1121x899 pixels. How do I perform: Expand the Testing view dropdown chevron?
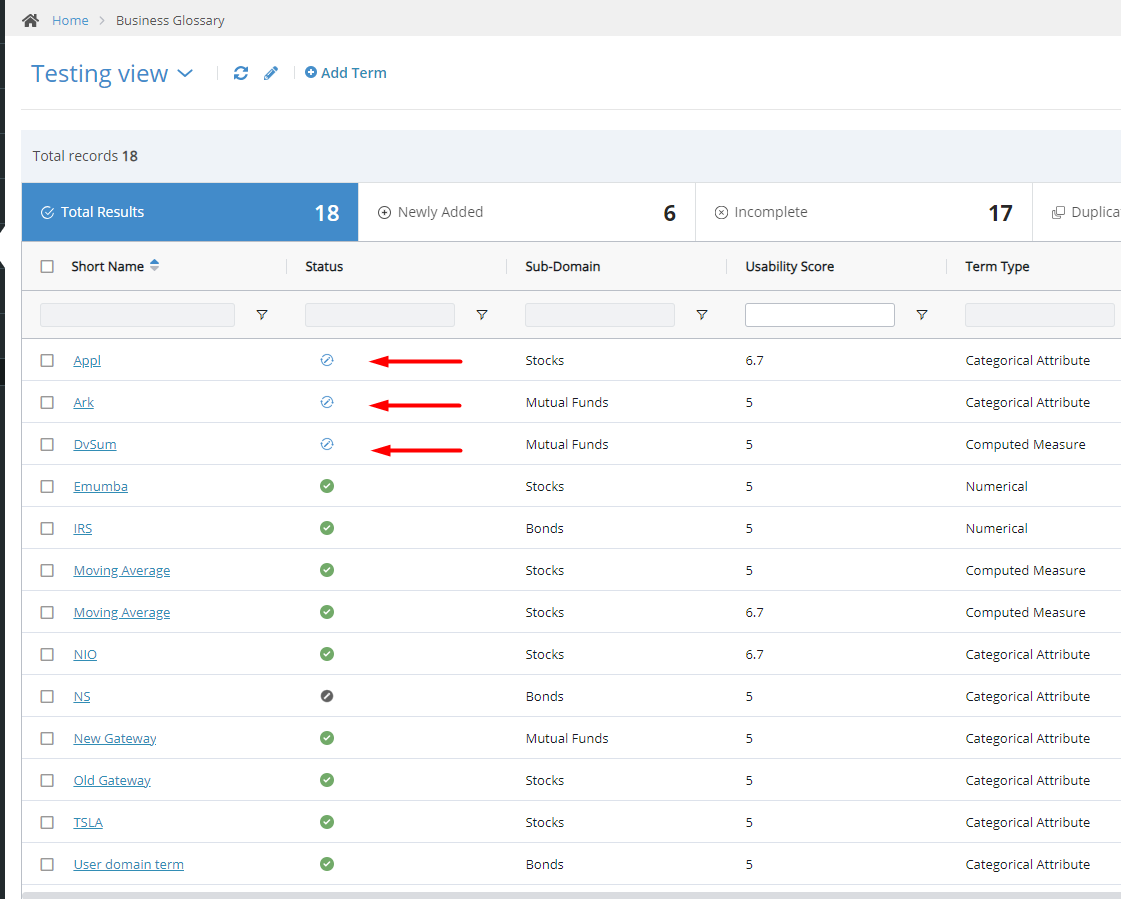(x=185, y=74)
